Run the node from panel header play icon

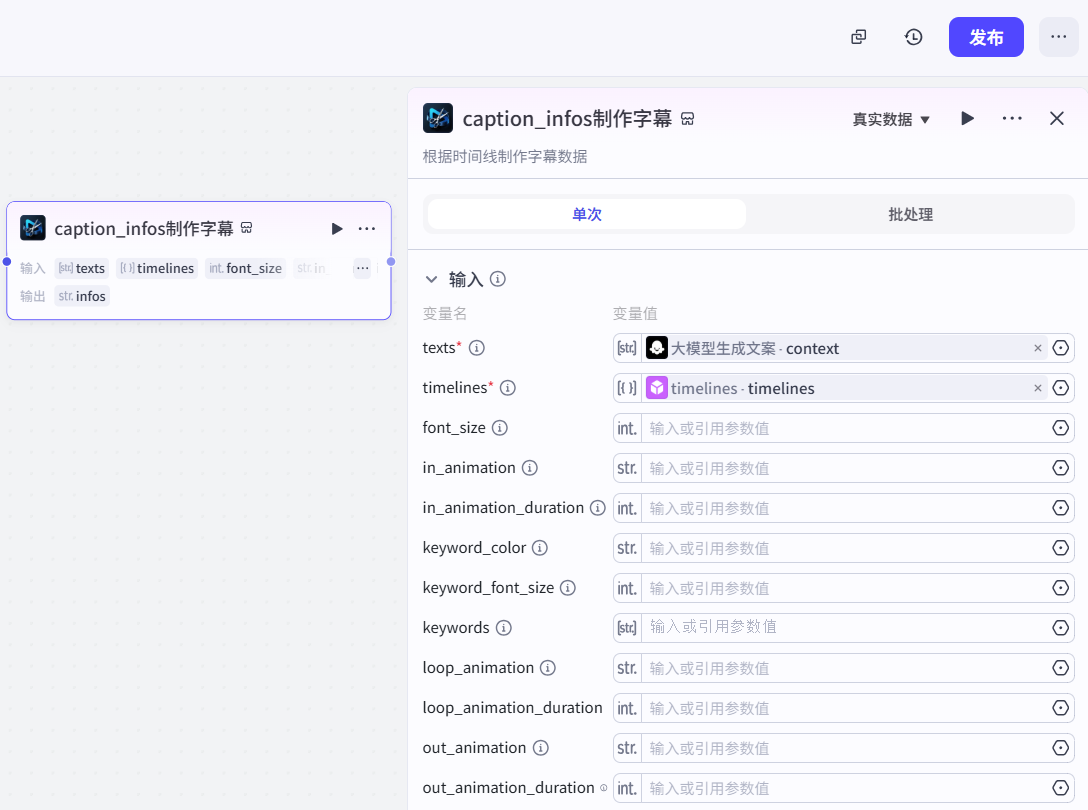pyautogui.click(x=967, y=119)
